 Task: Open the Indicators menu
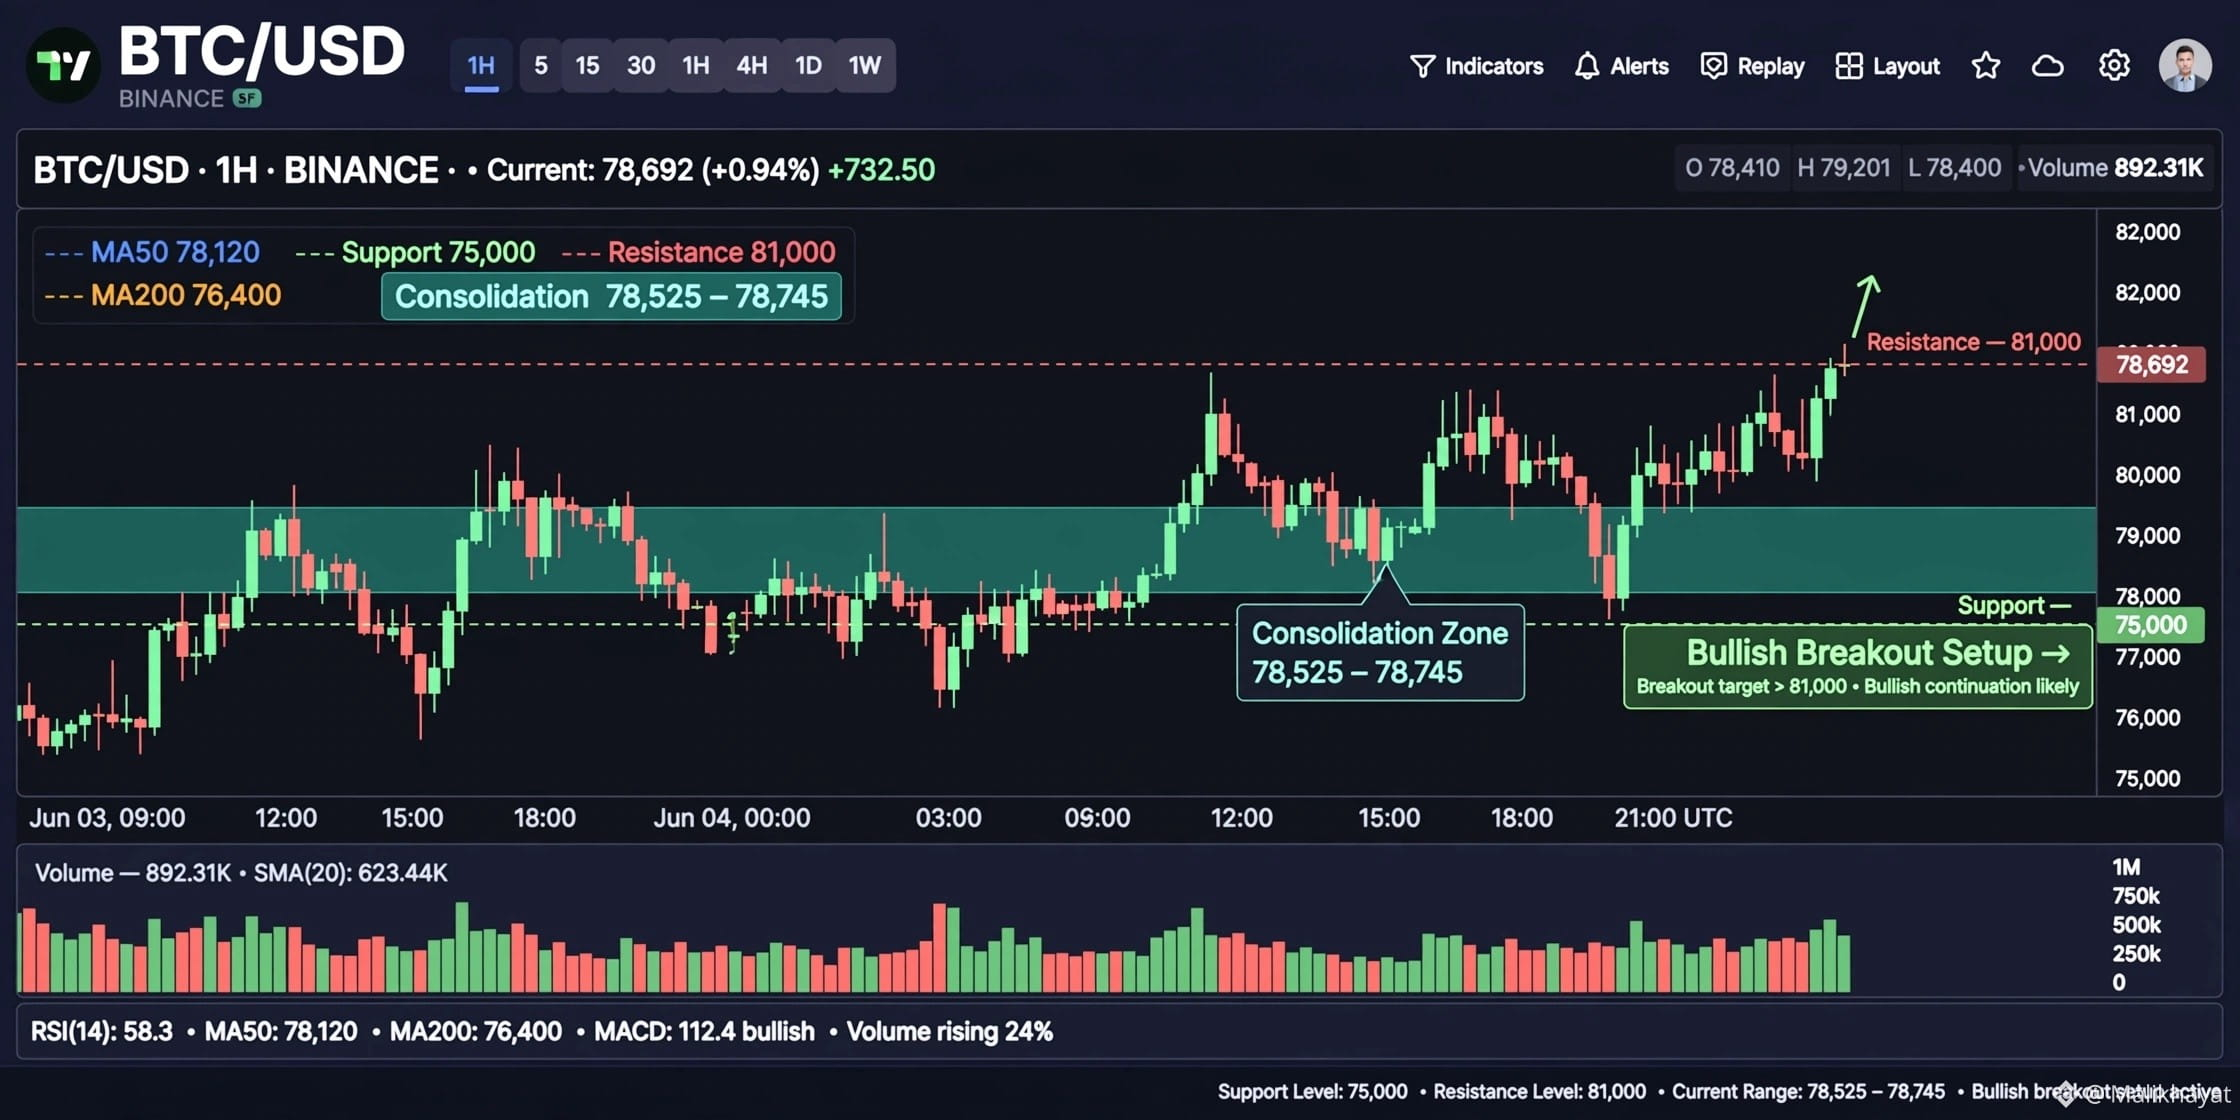(x=1477, y=66)
